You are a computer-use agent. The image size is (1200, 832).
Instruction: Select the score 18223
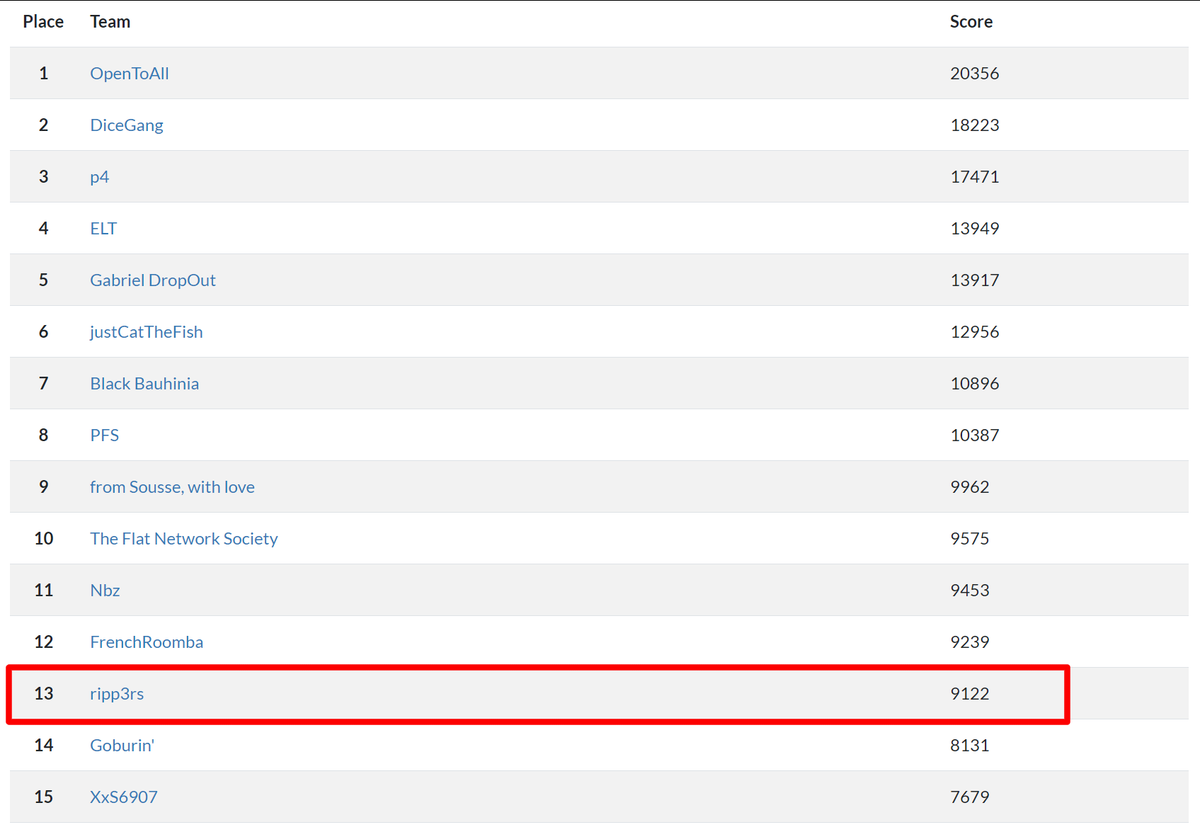pos(974,125)
